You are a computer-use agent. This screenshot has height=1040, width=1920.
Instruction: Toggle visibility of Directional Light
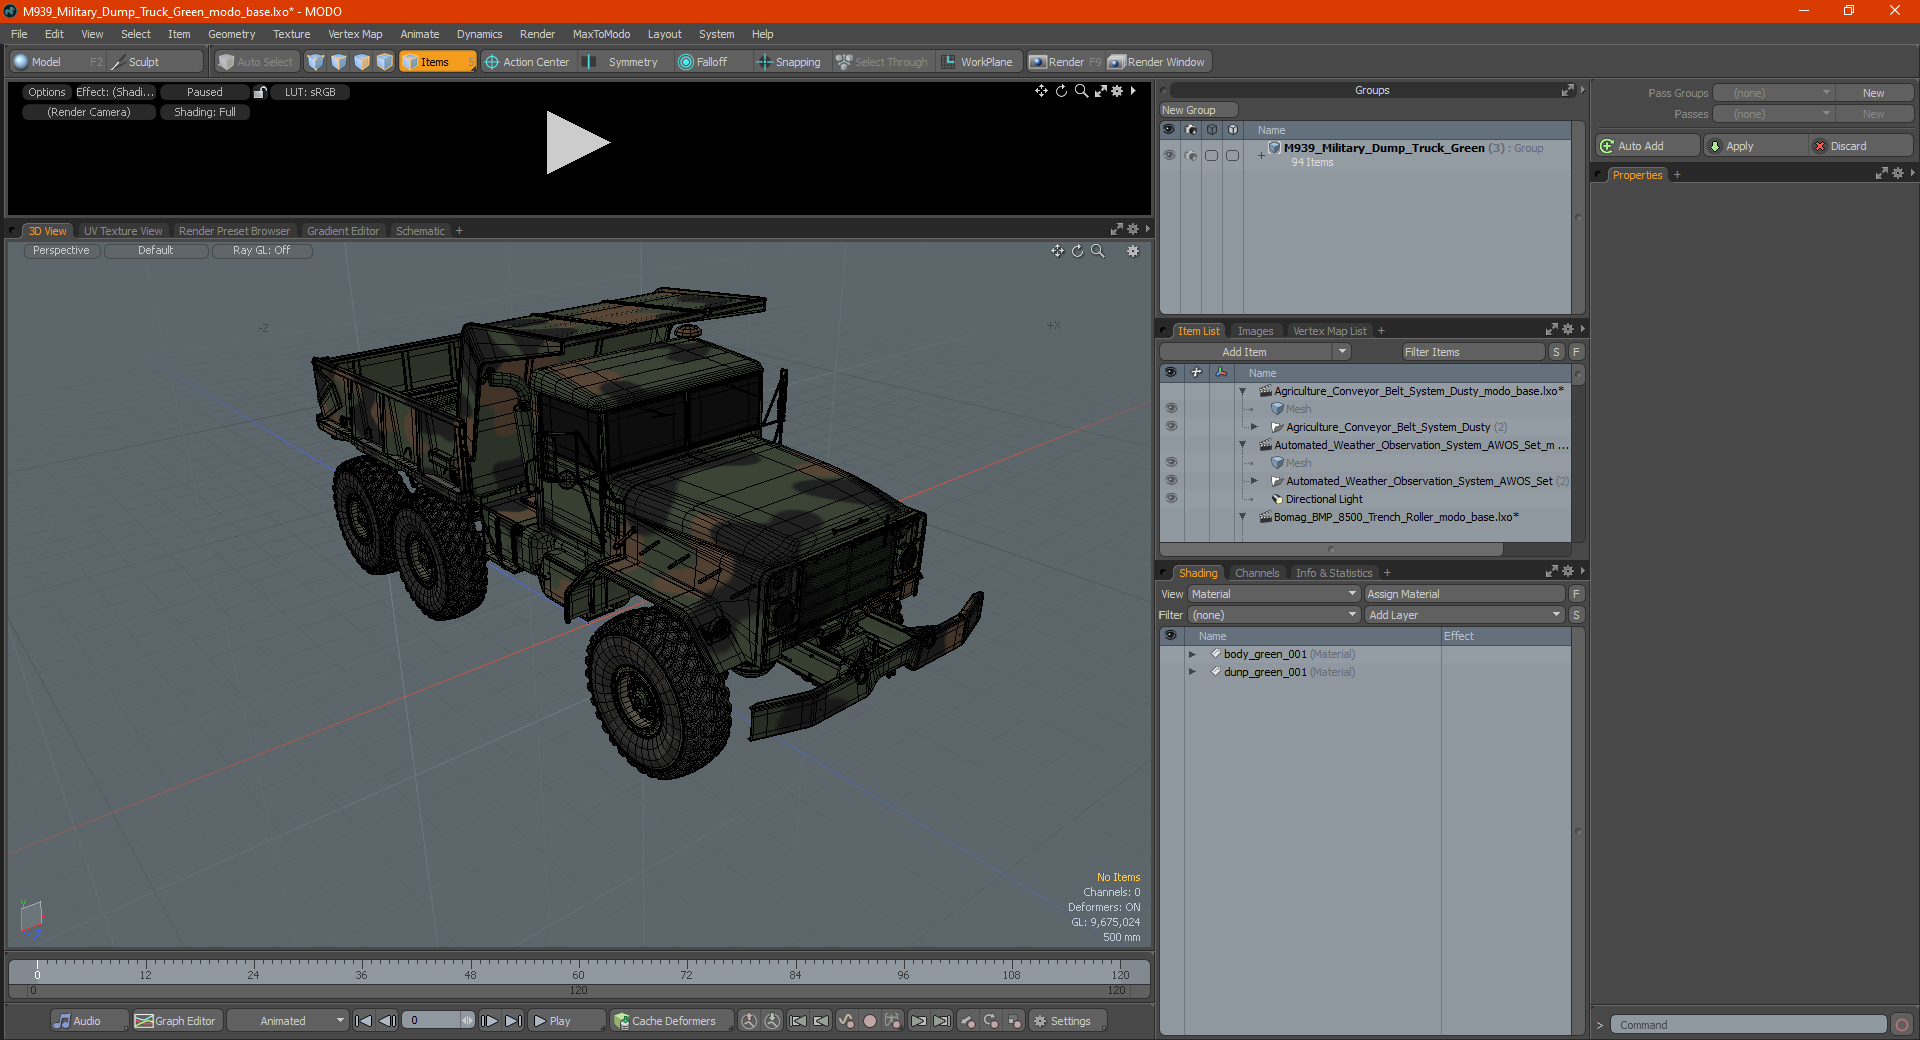click(x=1171, y=499)
